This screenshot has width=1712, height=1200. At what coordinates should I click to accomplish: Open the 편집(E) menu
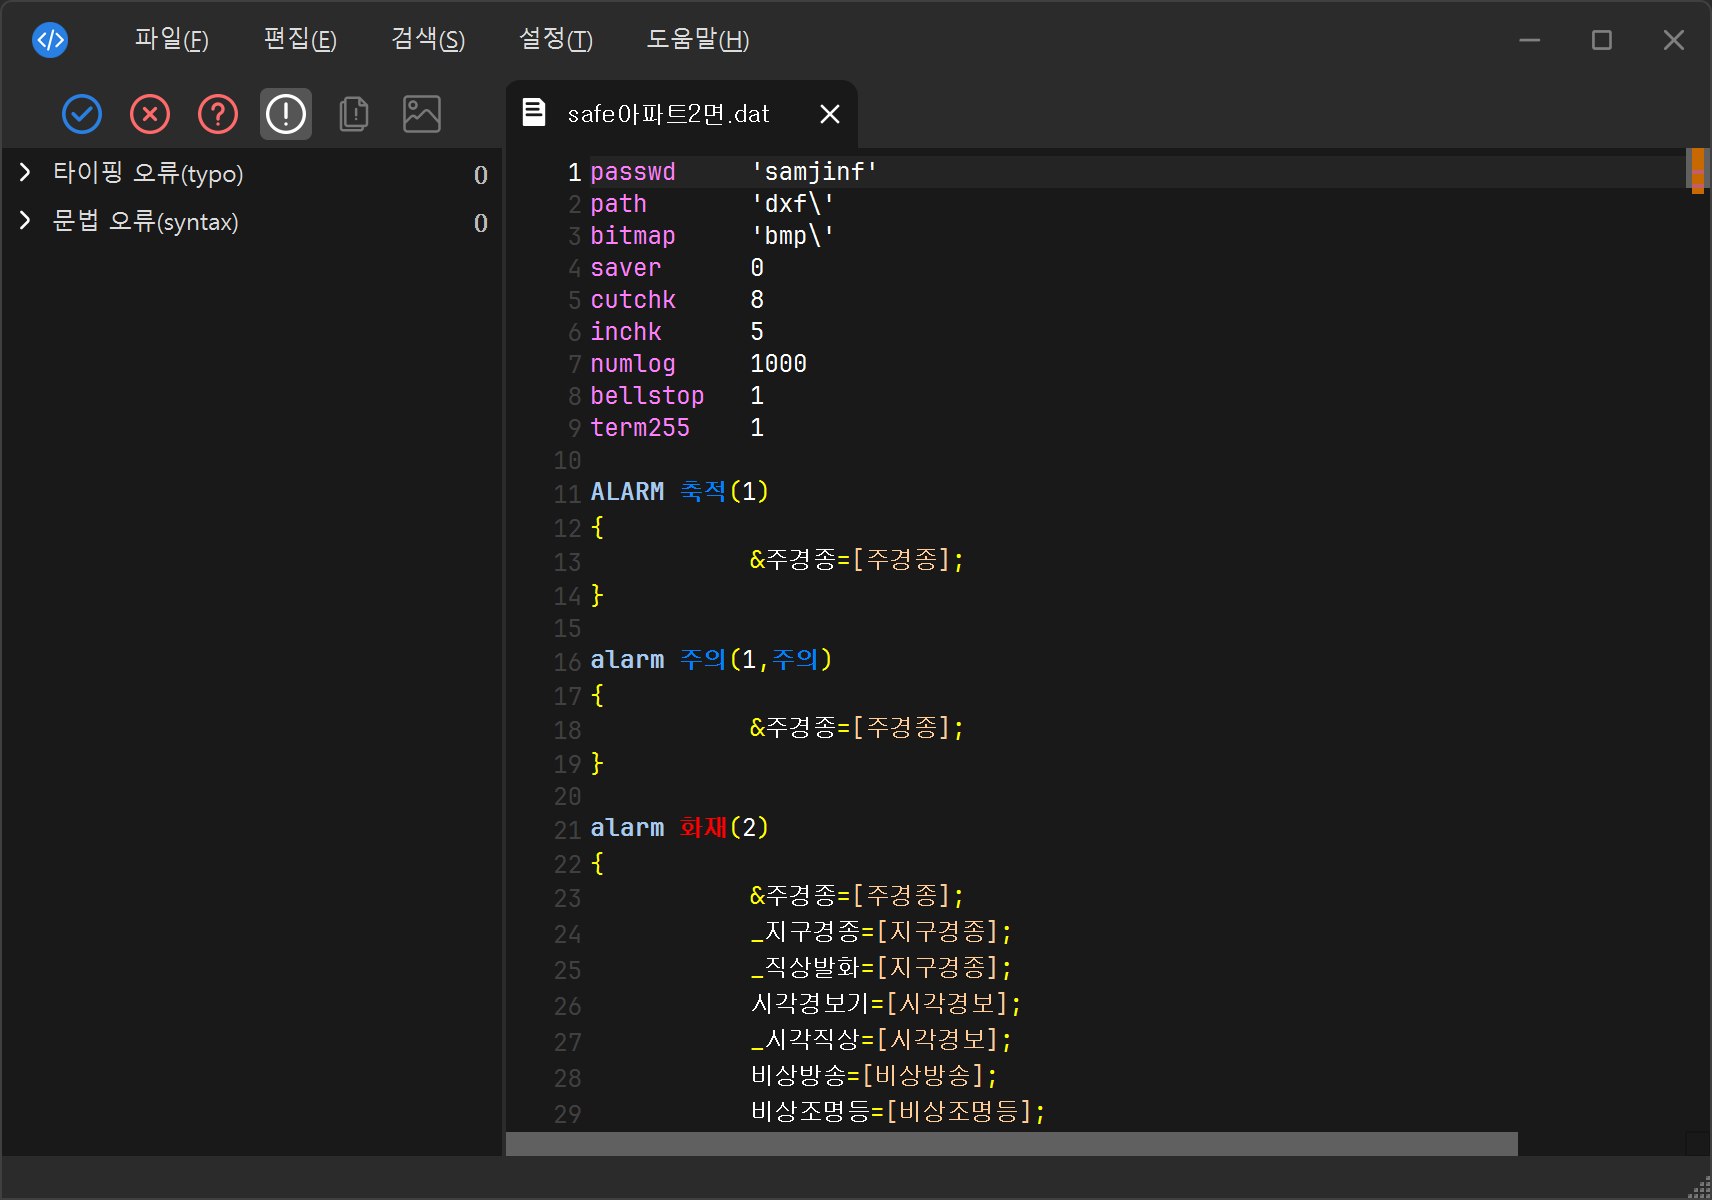tap(299, 40)
